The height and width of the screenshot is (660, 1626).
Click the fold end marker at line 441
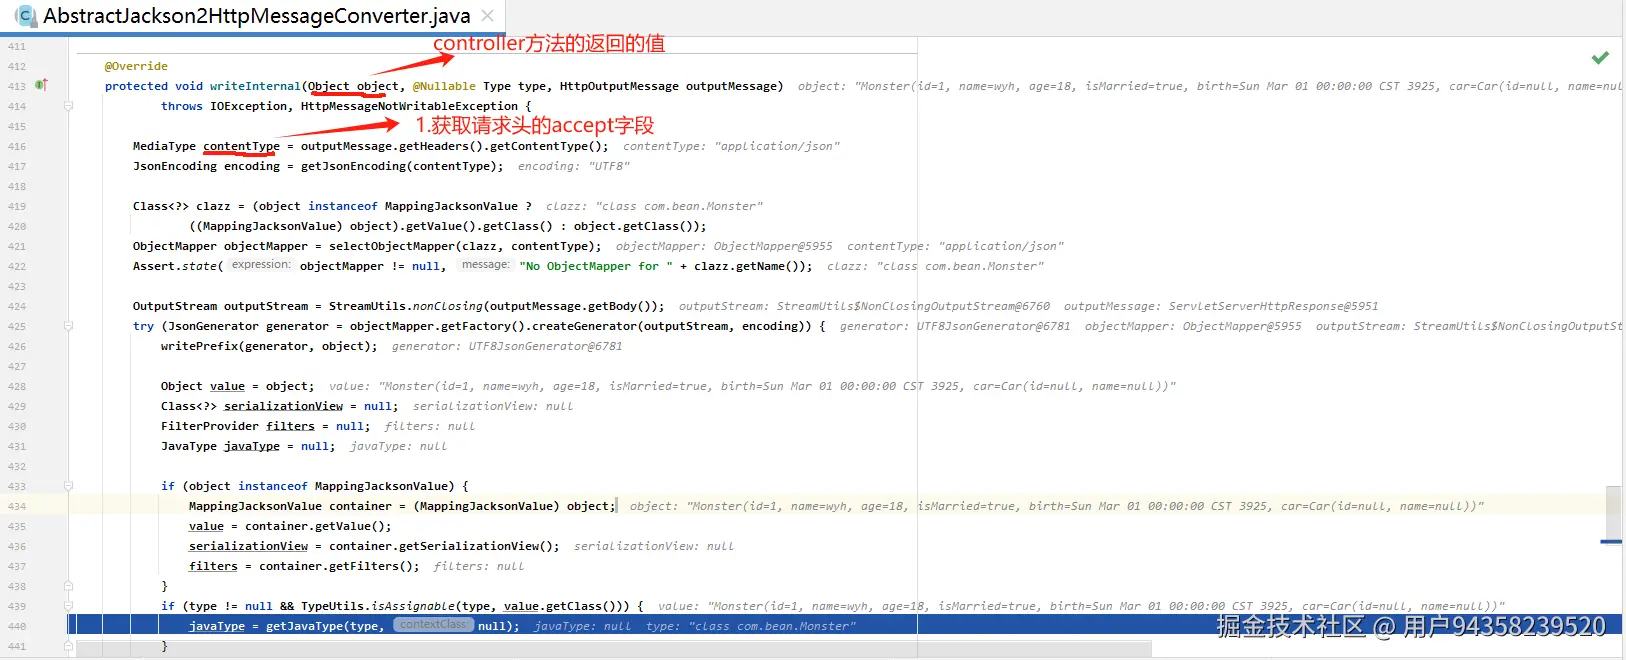[68, 646]
